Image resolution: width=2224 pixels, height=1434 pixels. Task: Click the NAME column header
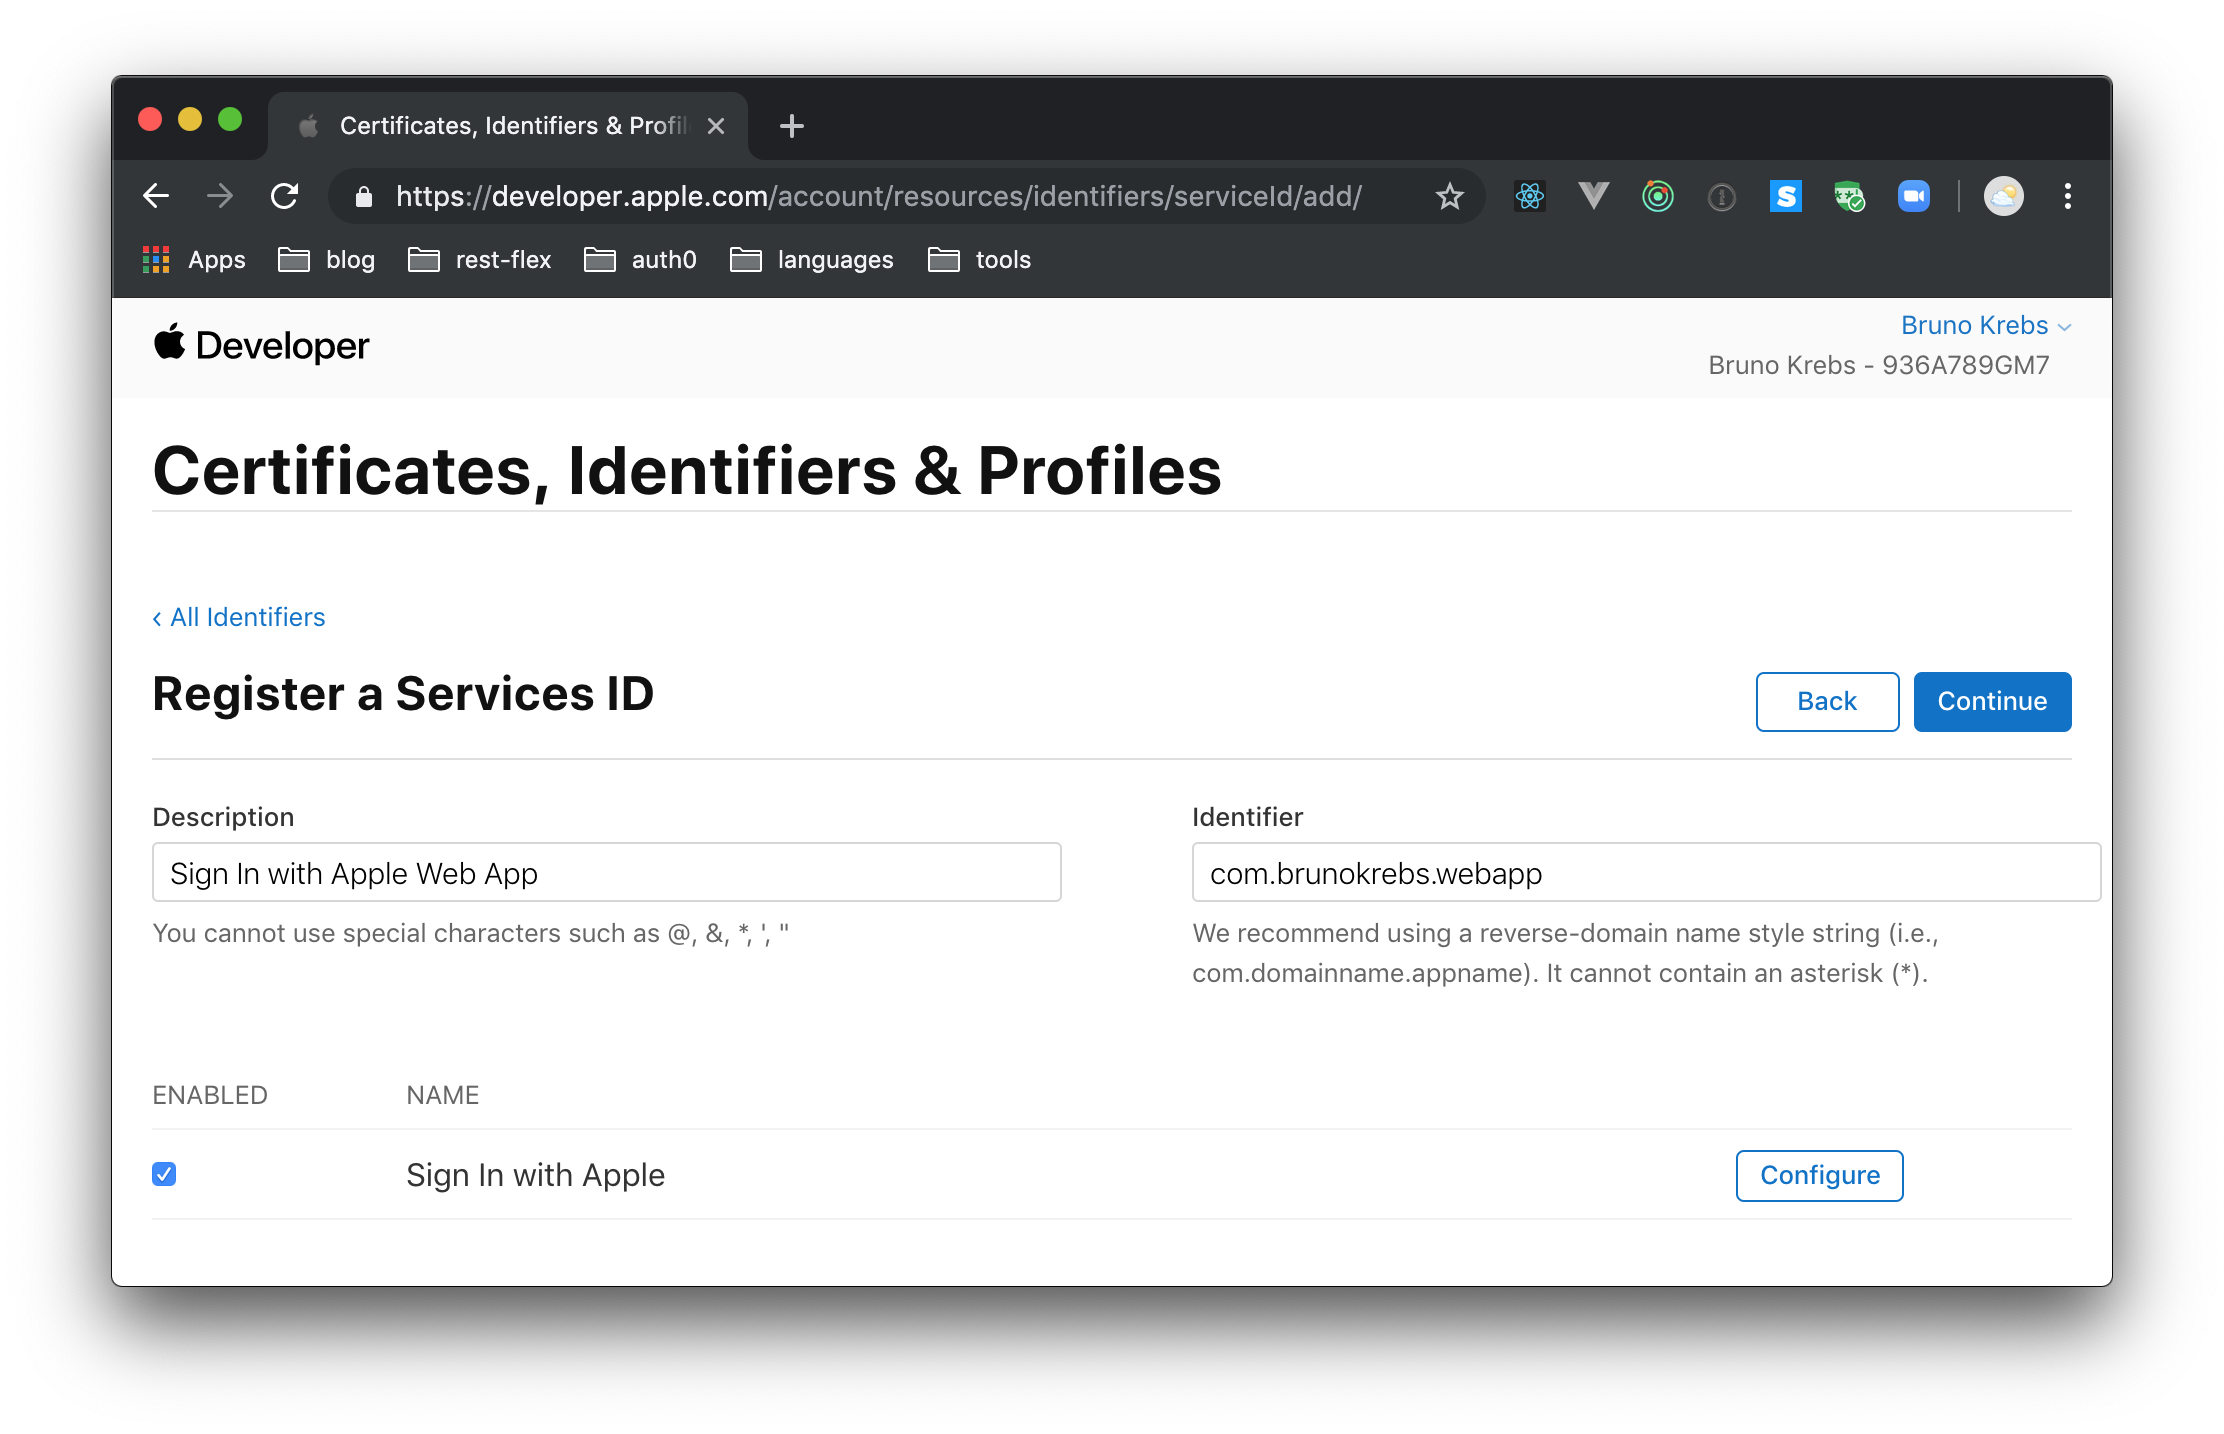(442, 1096)
